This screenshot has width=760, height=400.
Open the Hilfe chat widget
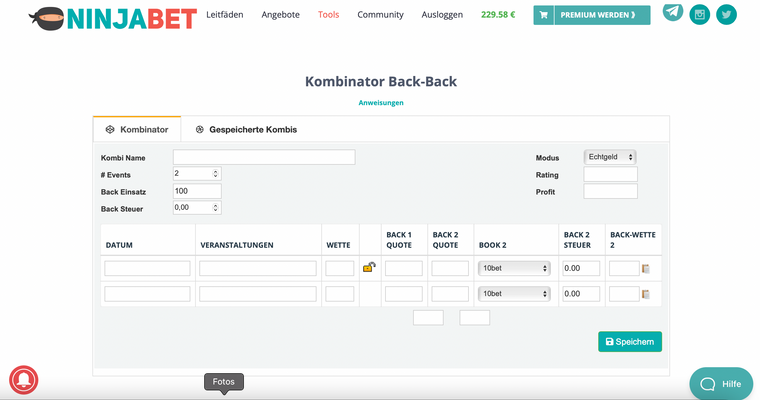(720, 384)
